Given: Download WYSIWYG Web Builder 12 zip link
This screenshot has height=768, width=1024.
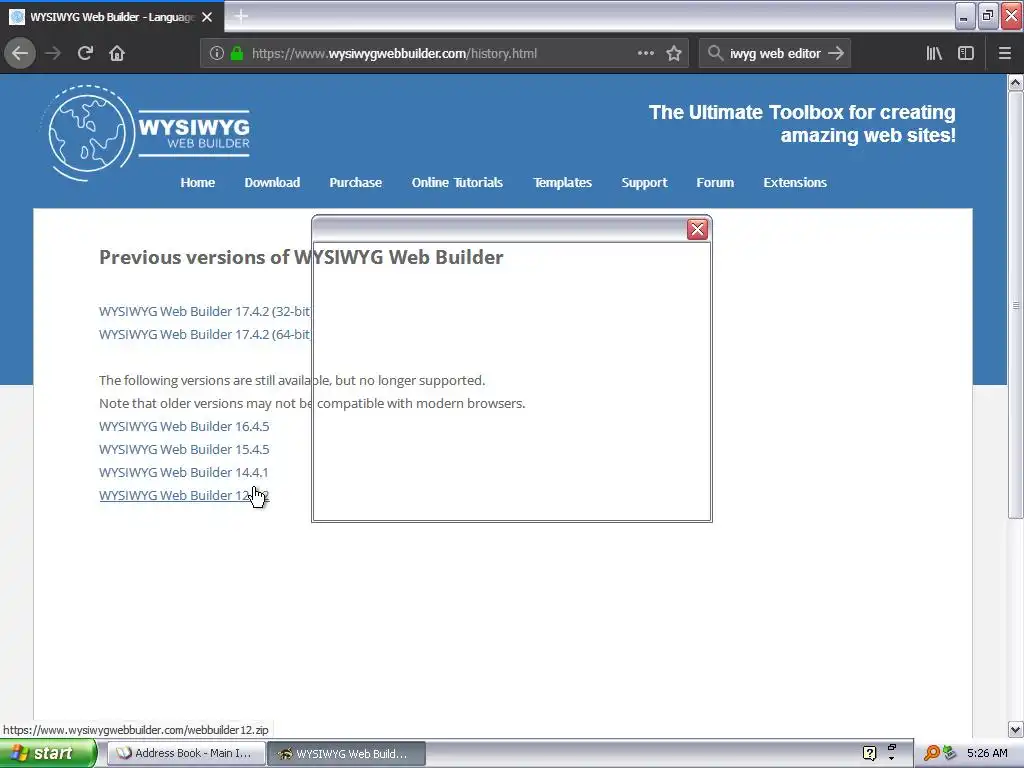Looking at the screenshot, I should pos(184,496).
